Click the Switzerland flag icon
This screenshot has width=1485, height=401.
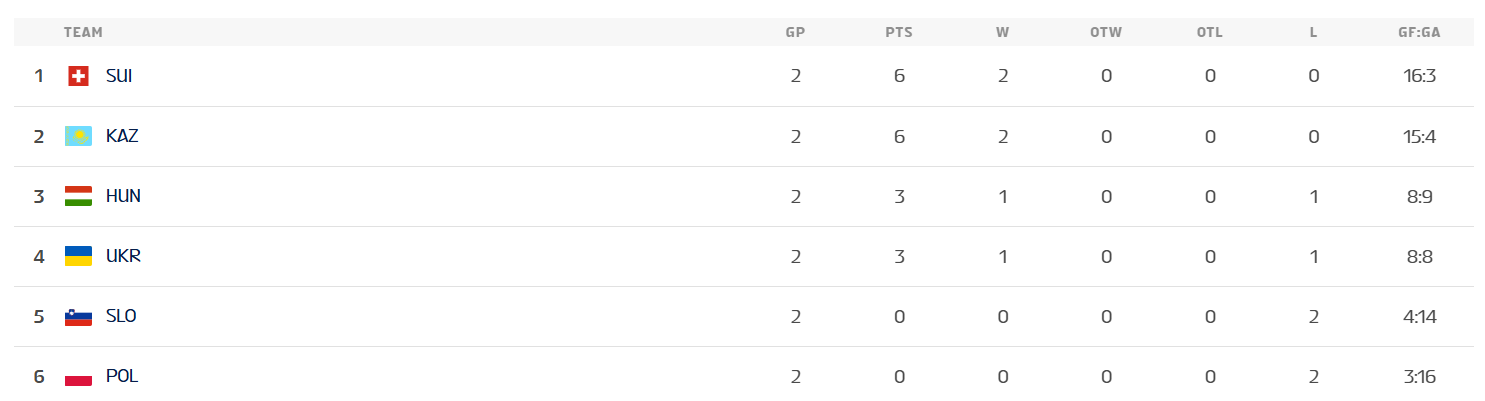(78, 76)
